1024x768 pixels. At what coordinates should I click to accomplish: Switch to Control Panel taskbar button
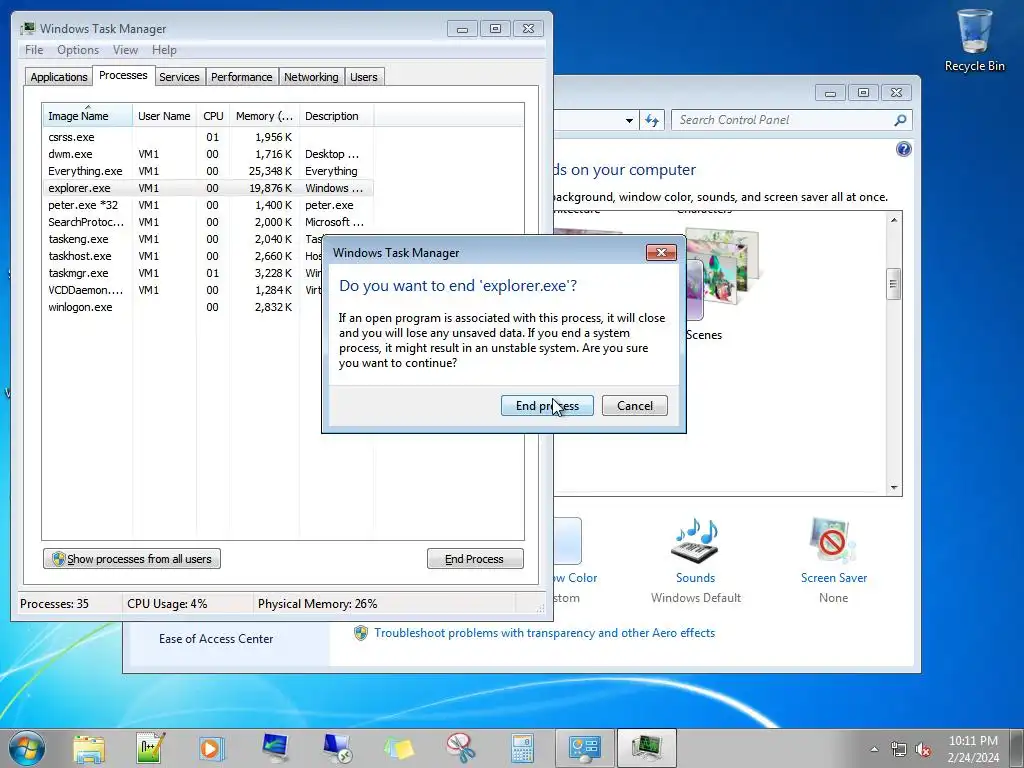pos(584,748)
